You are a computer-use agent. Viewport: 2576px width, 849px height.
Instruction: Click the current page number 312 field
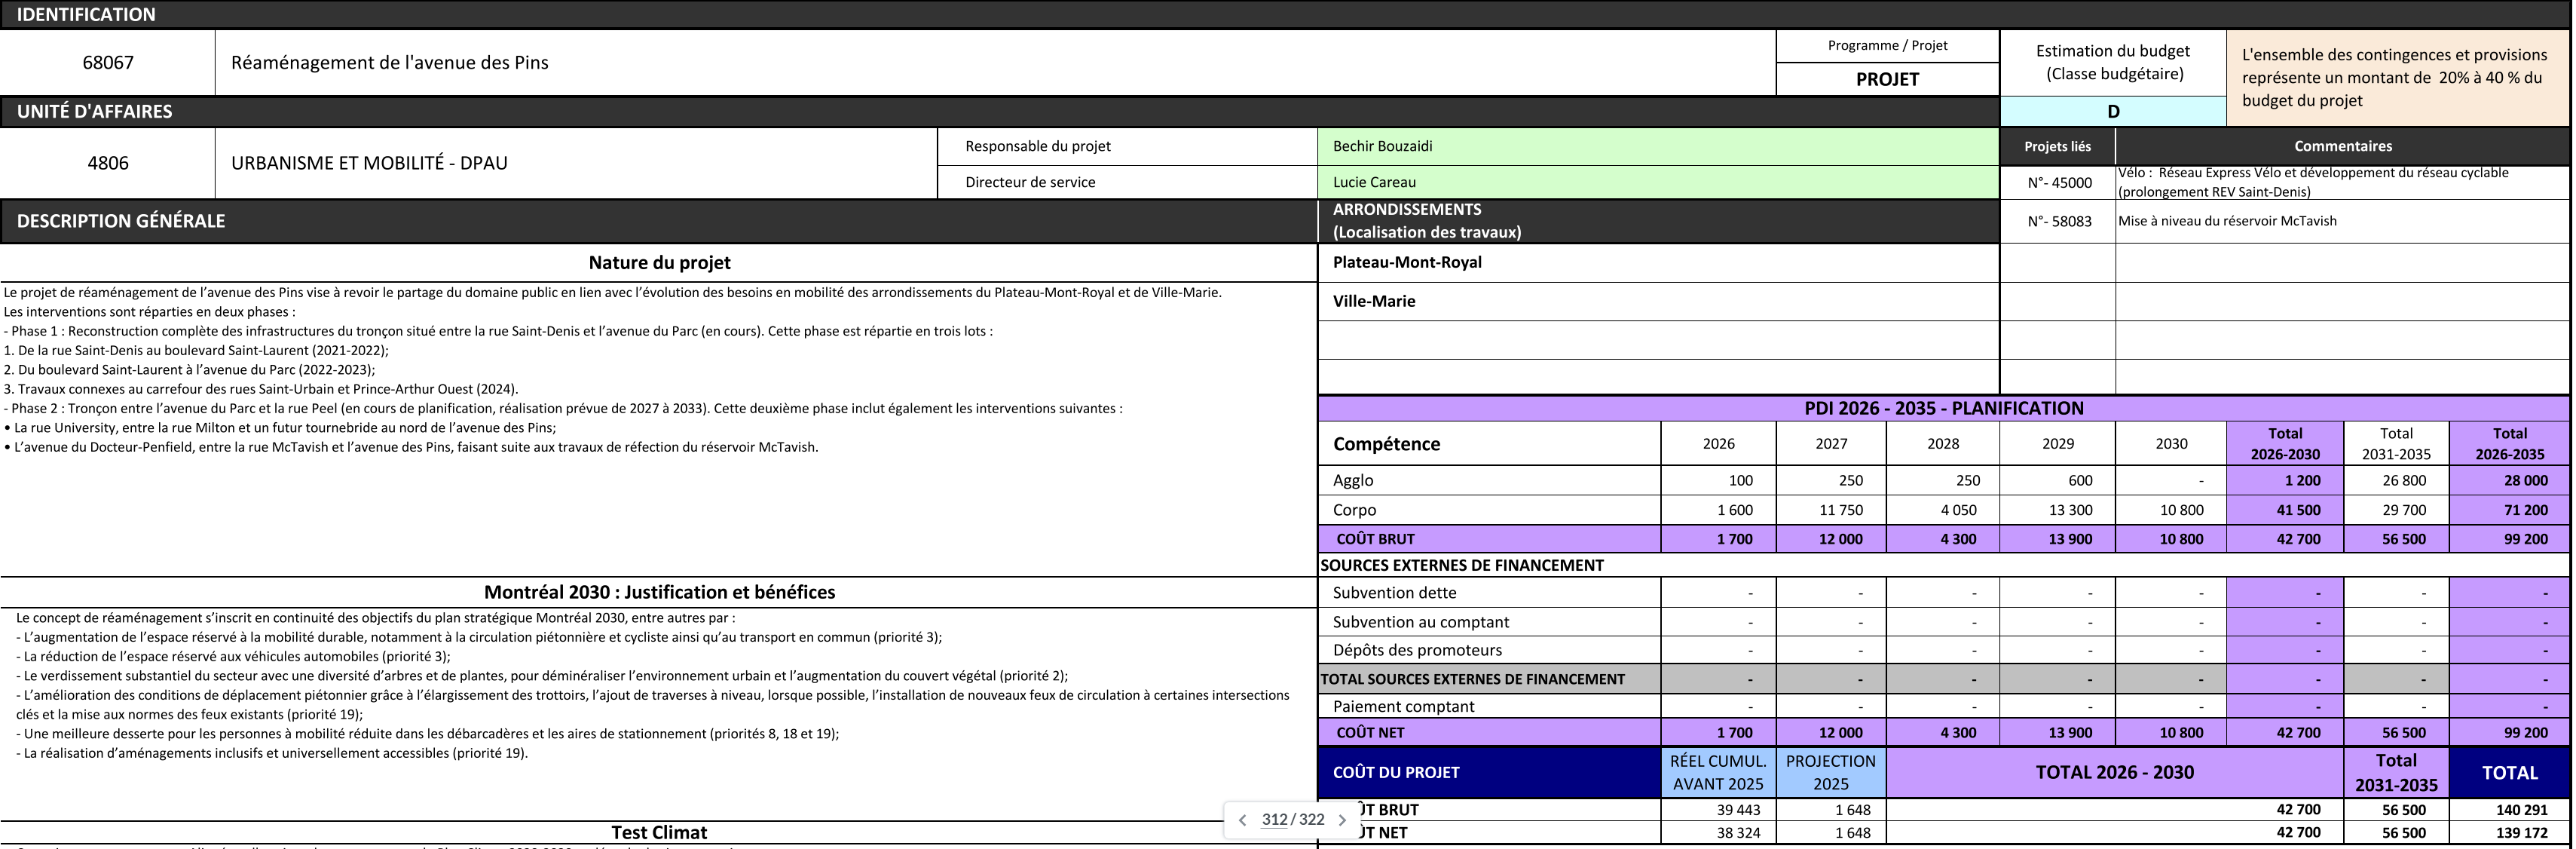(x=1274, y=820)
